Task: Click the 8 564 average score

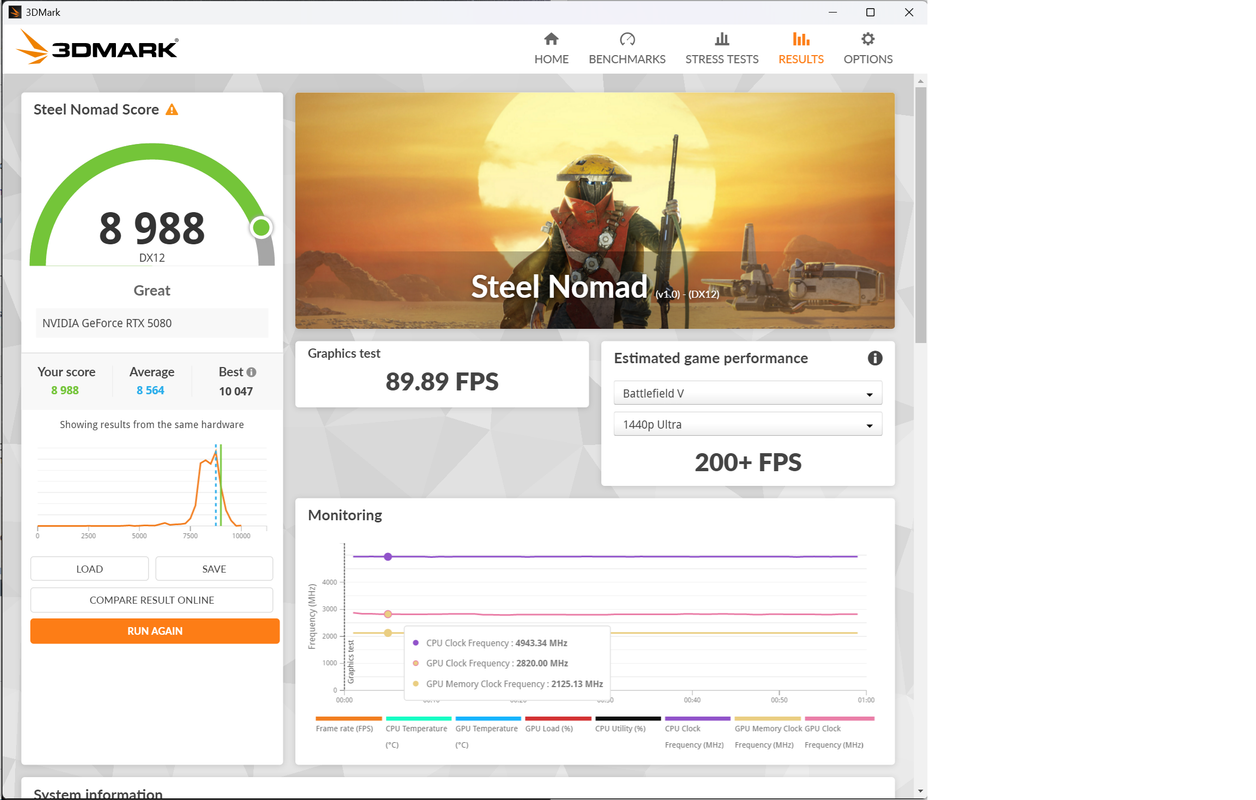Action: (151, 391)
